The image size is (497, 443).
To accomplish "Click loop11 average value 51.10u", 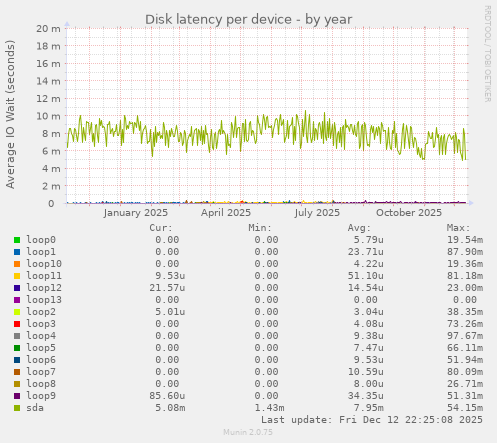I will point(366,276).
